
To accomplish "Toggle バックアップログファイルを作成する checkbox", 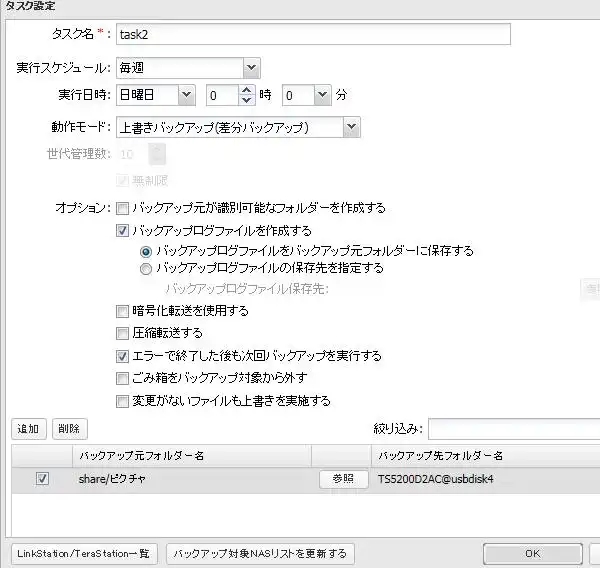I will click(122, 230).
